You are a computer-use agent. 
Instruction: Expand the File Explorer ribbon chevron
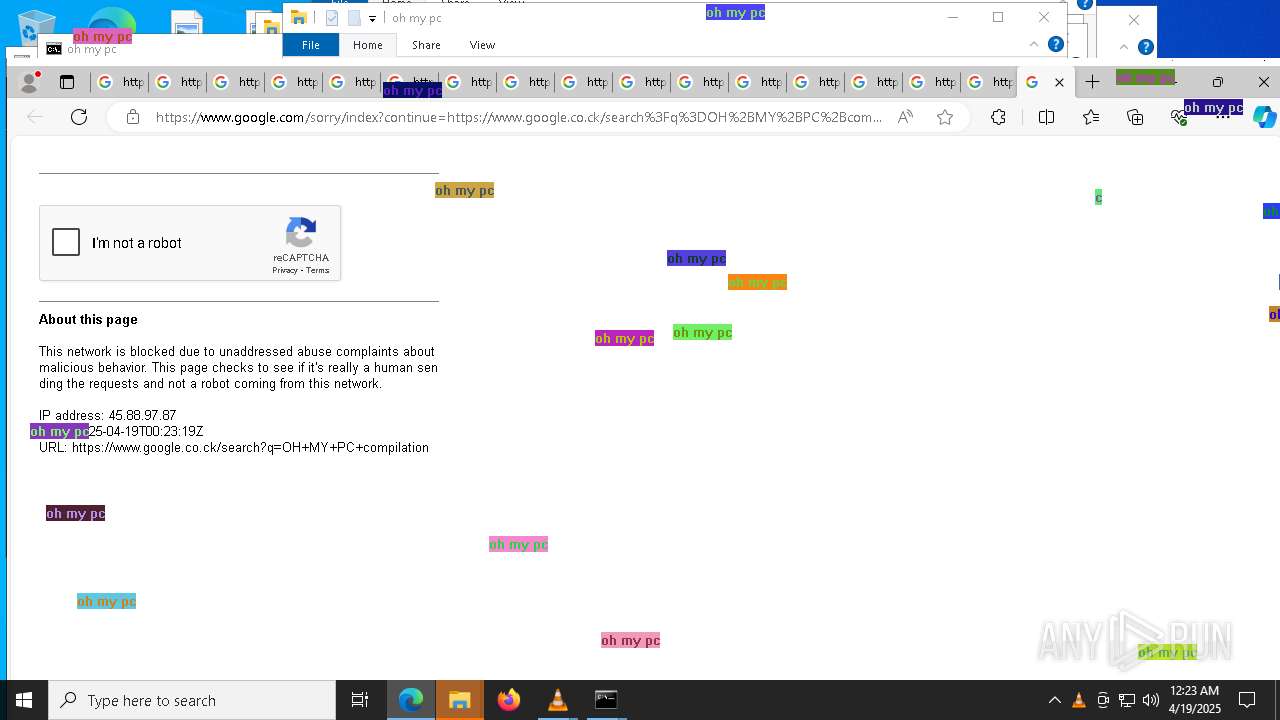[1034, 45]
